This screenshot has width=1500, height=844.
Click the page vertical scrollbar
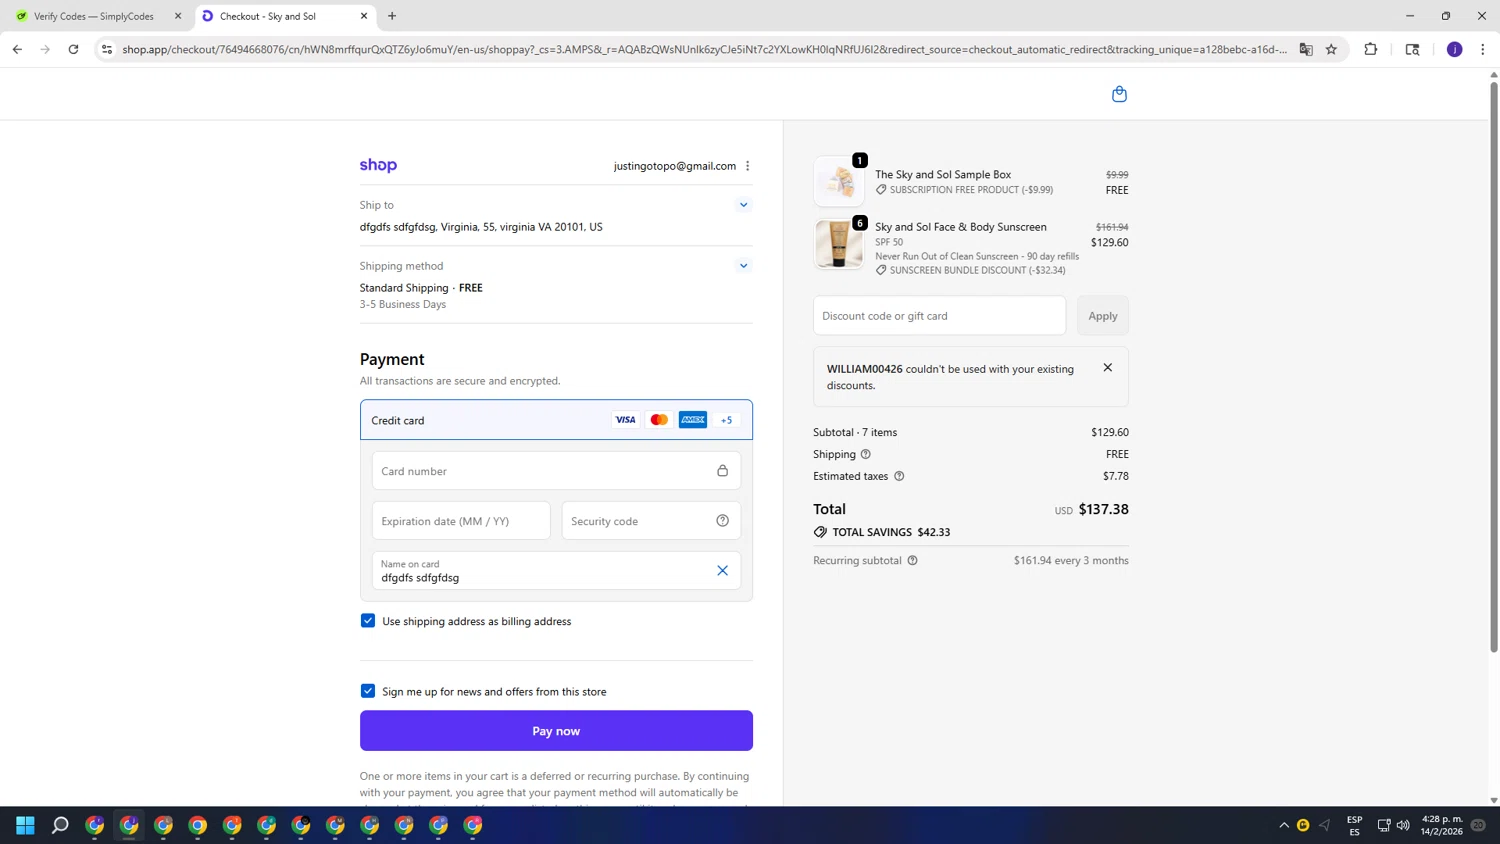[1494, 367]
